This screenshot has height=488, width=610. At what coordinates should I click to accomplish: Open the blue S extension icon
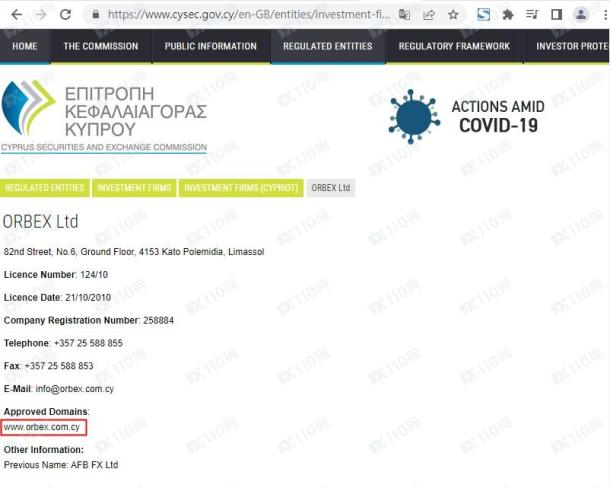(484, 15)
